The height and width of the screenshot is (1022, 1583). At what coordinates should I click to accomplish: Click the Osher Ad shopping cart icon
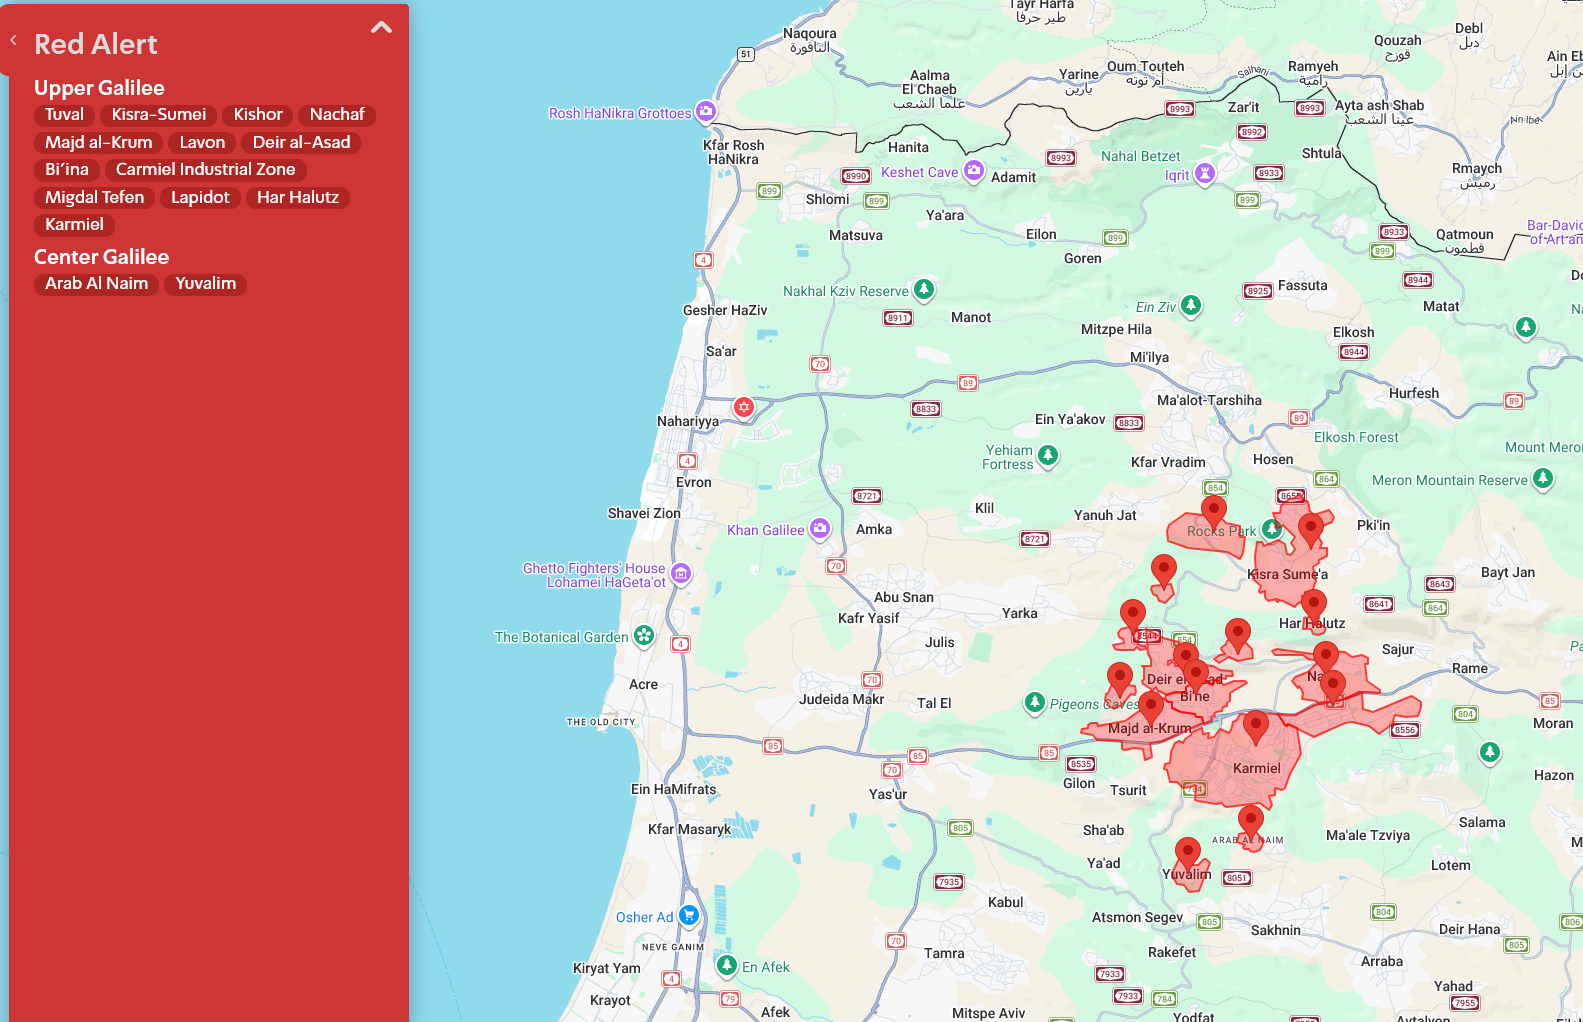[x=688, y=914]
